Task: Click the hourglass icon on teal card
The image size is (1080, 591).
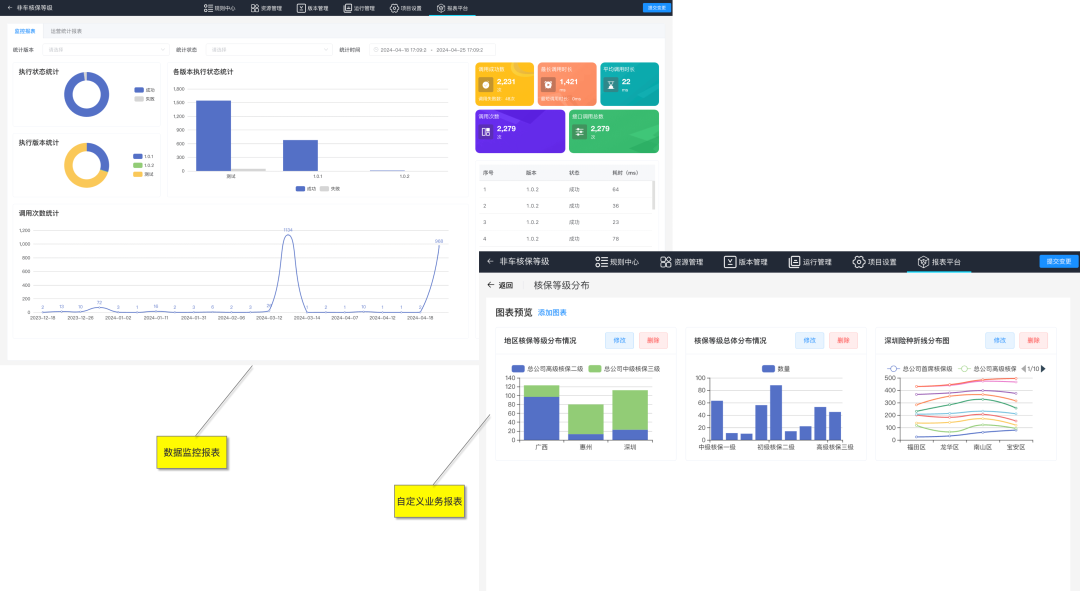Action: 611,84
